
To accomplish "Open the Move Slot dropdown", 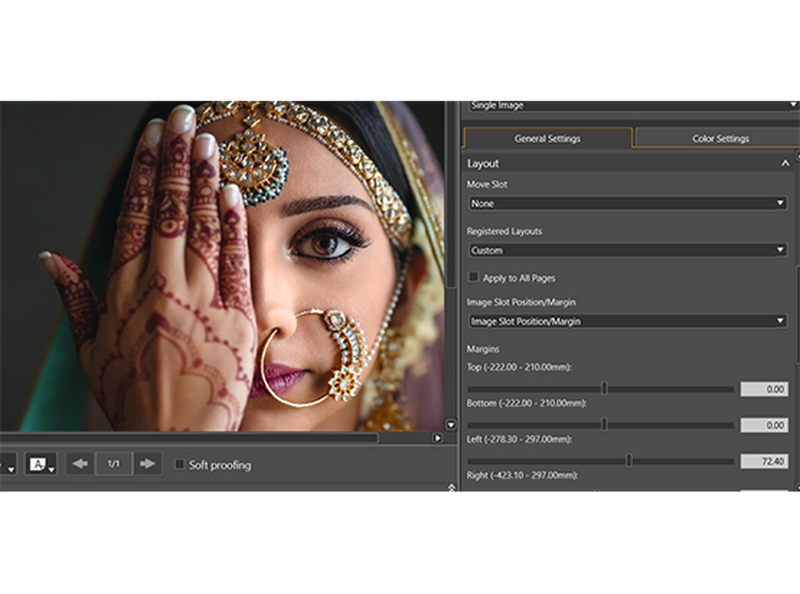I will coord(627,203).
